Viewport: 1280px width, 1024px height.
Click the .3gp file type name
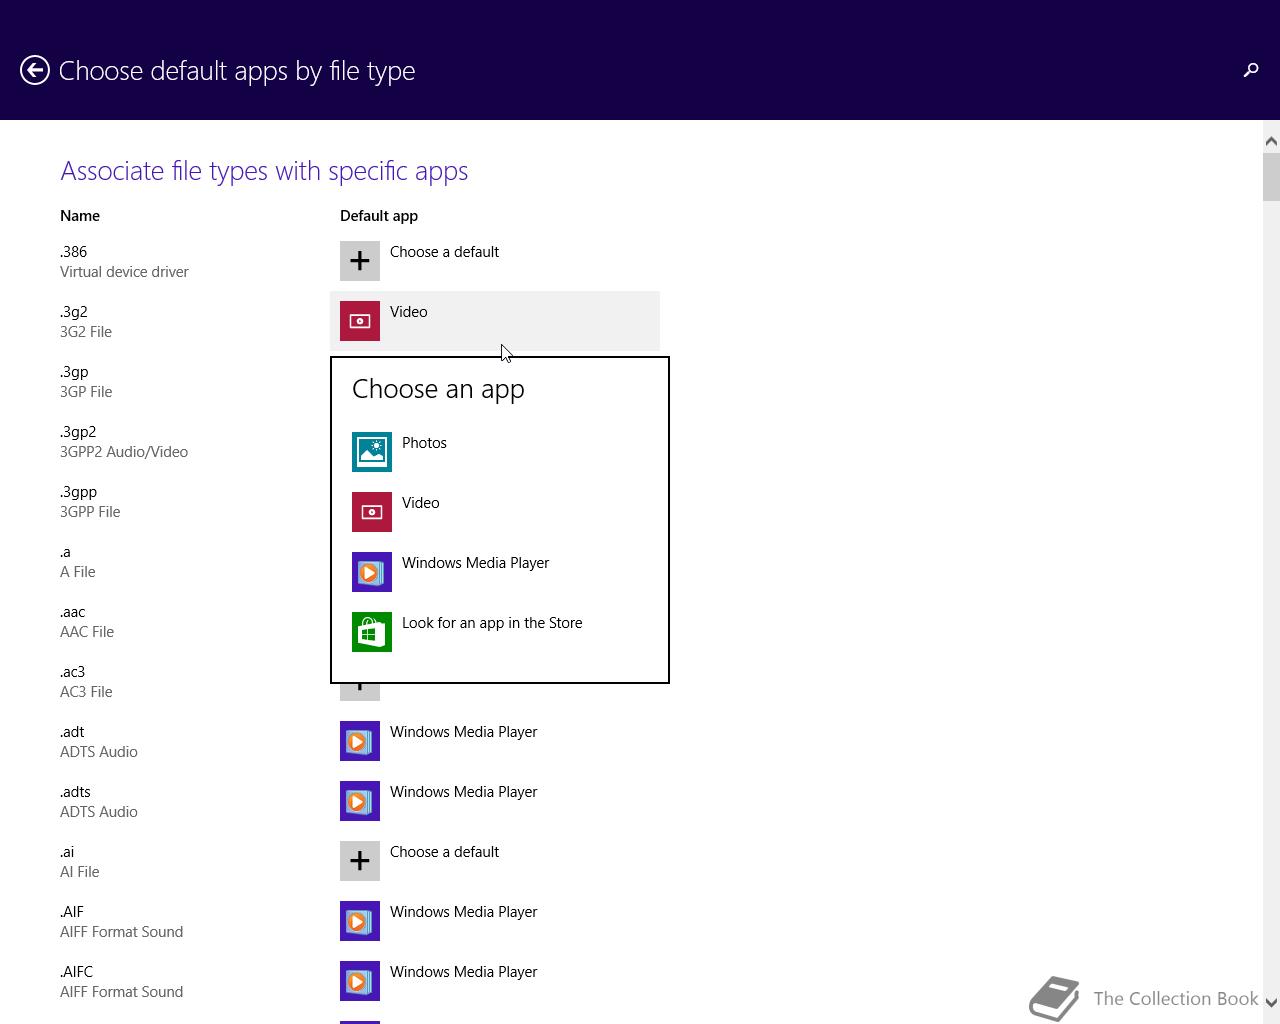(74, 372)
